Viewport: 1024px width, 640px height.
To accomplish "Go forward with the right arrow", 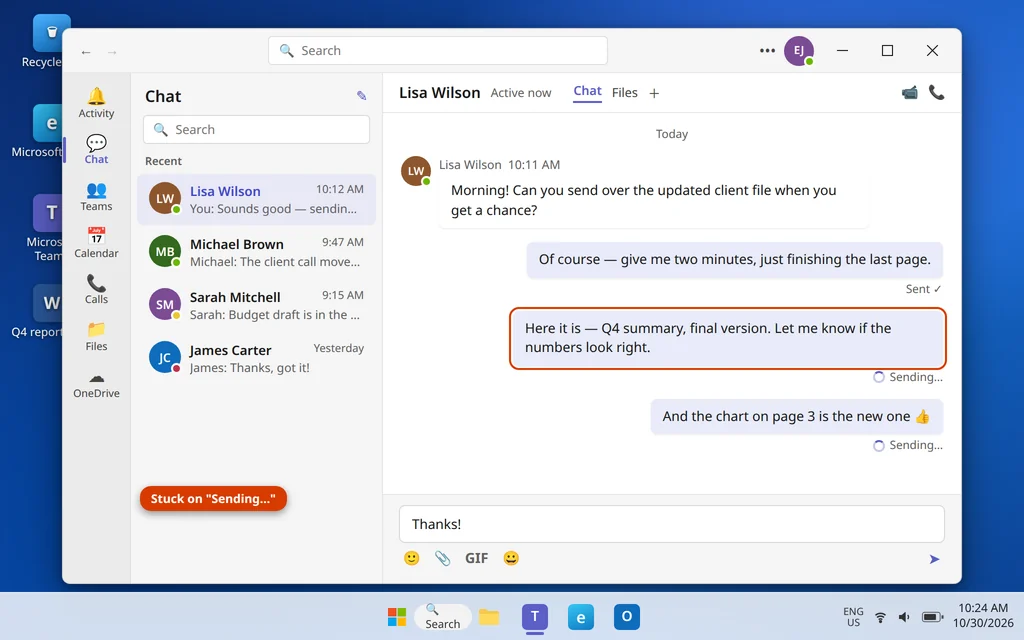I will coord(112,52).
